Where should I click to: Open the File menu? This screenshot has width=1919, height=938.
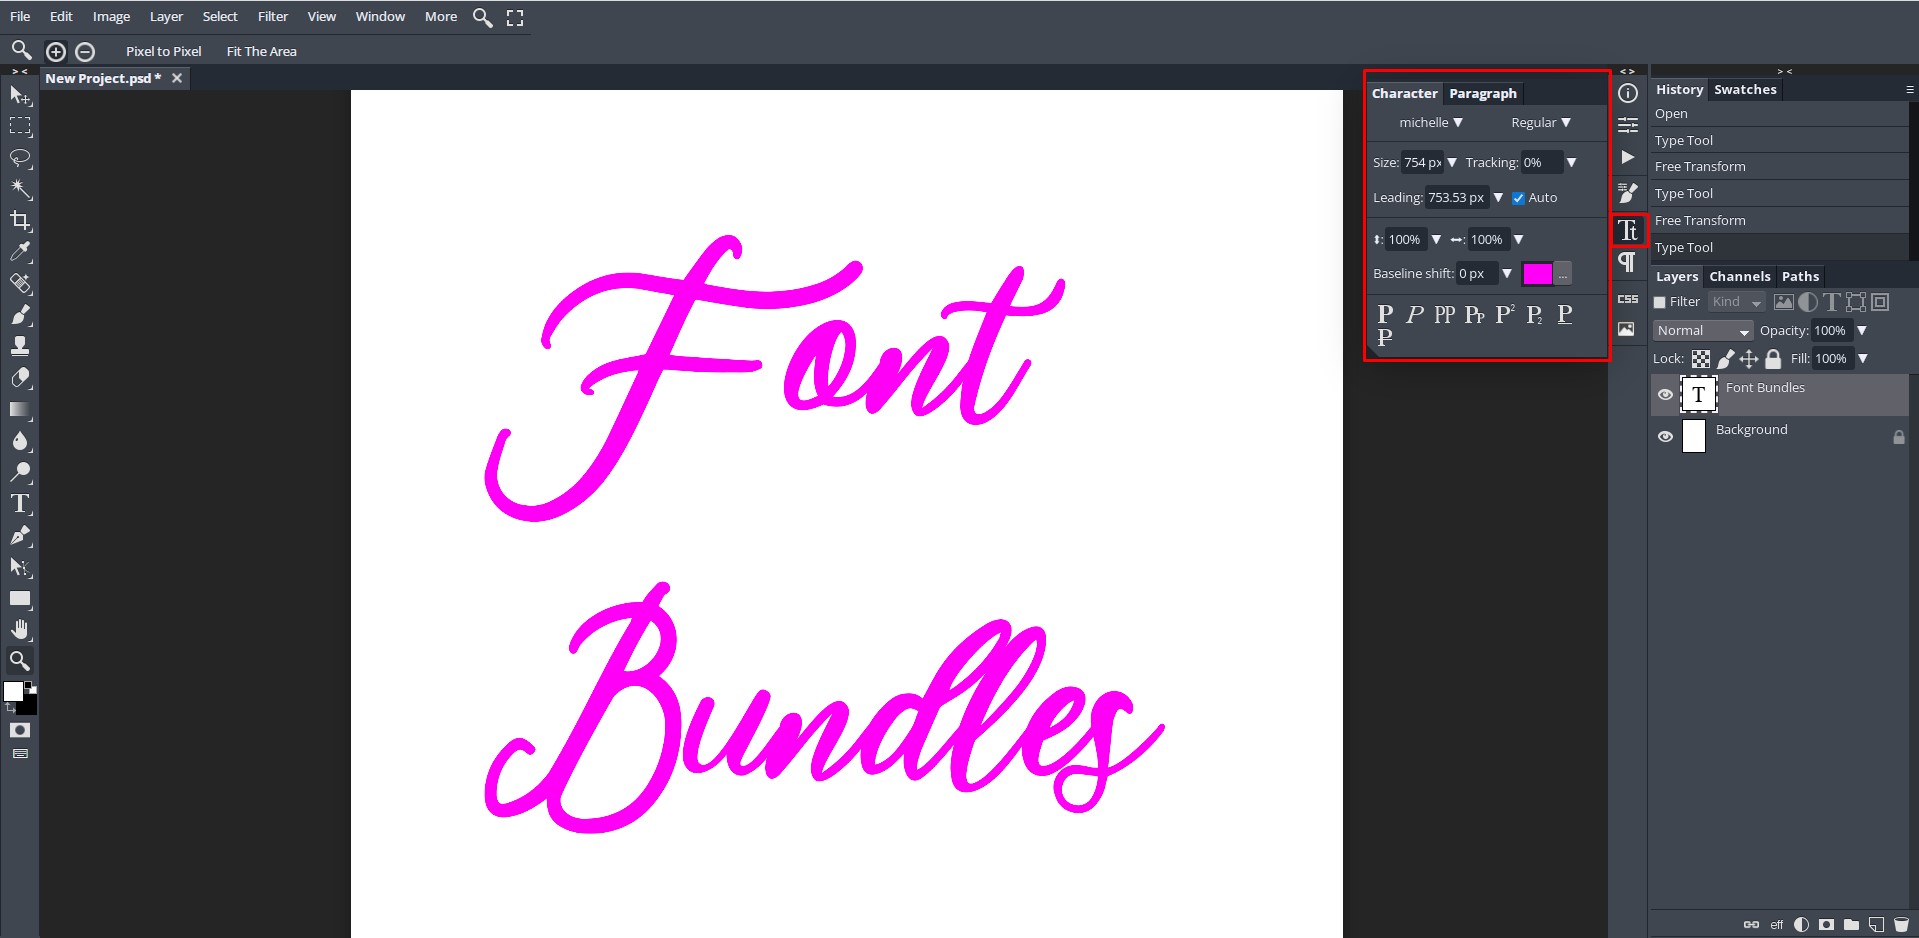click(20, 17)
